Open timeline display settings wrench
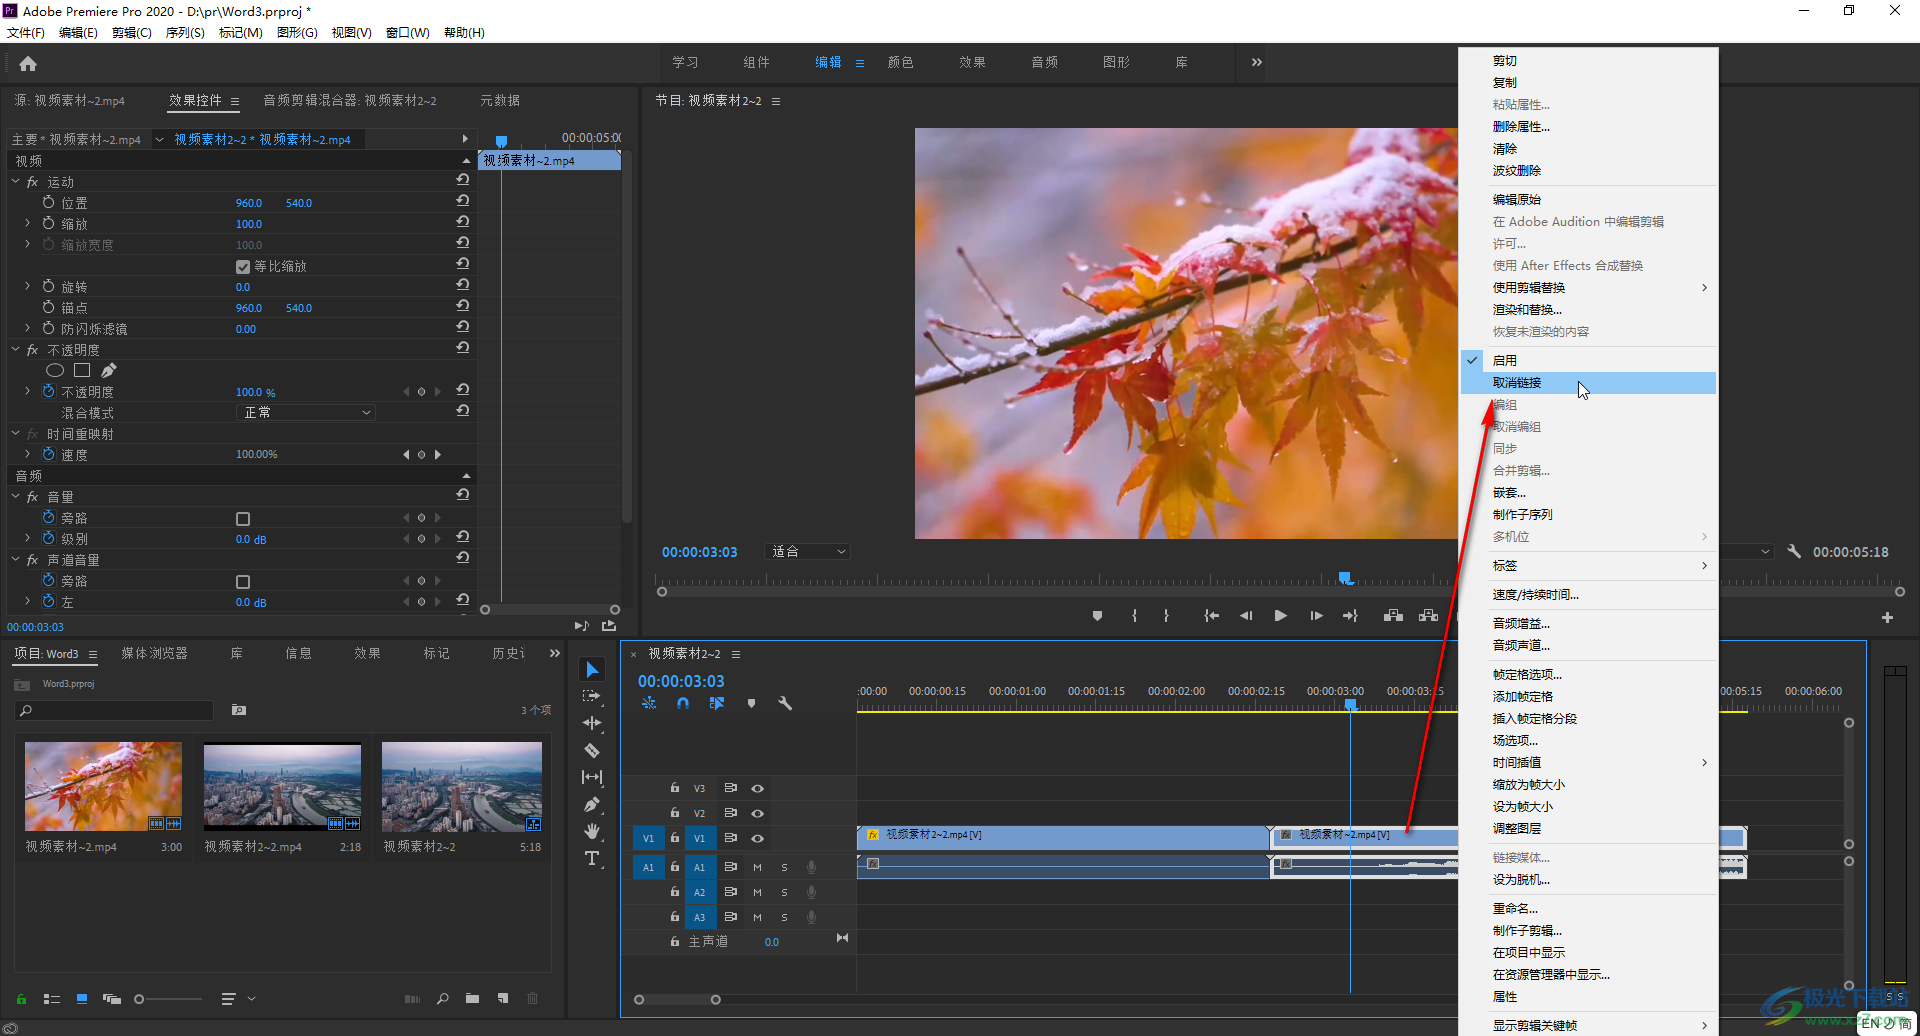This screenshot has height=1036, width=1920. pos(785,703)
